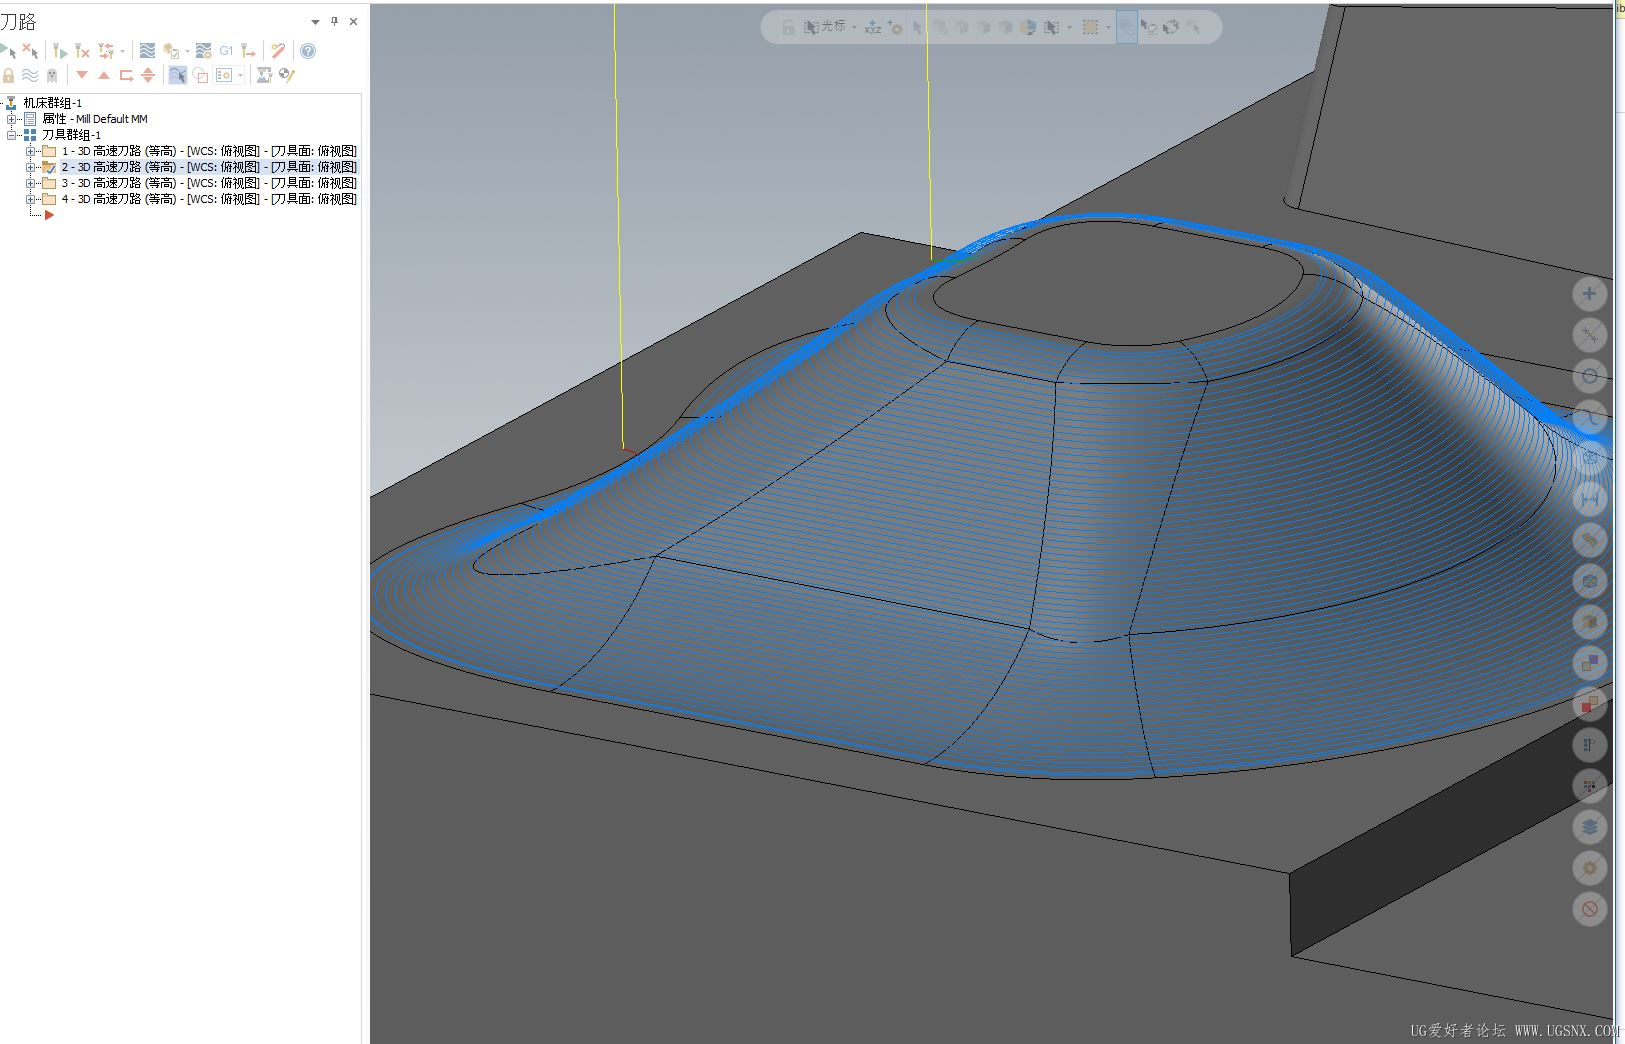This screenshot has height=1044, width=1625.
Task: Open dropdown beside verify operations icon
Action: 187,51
